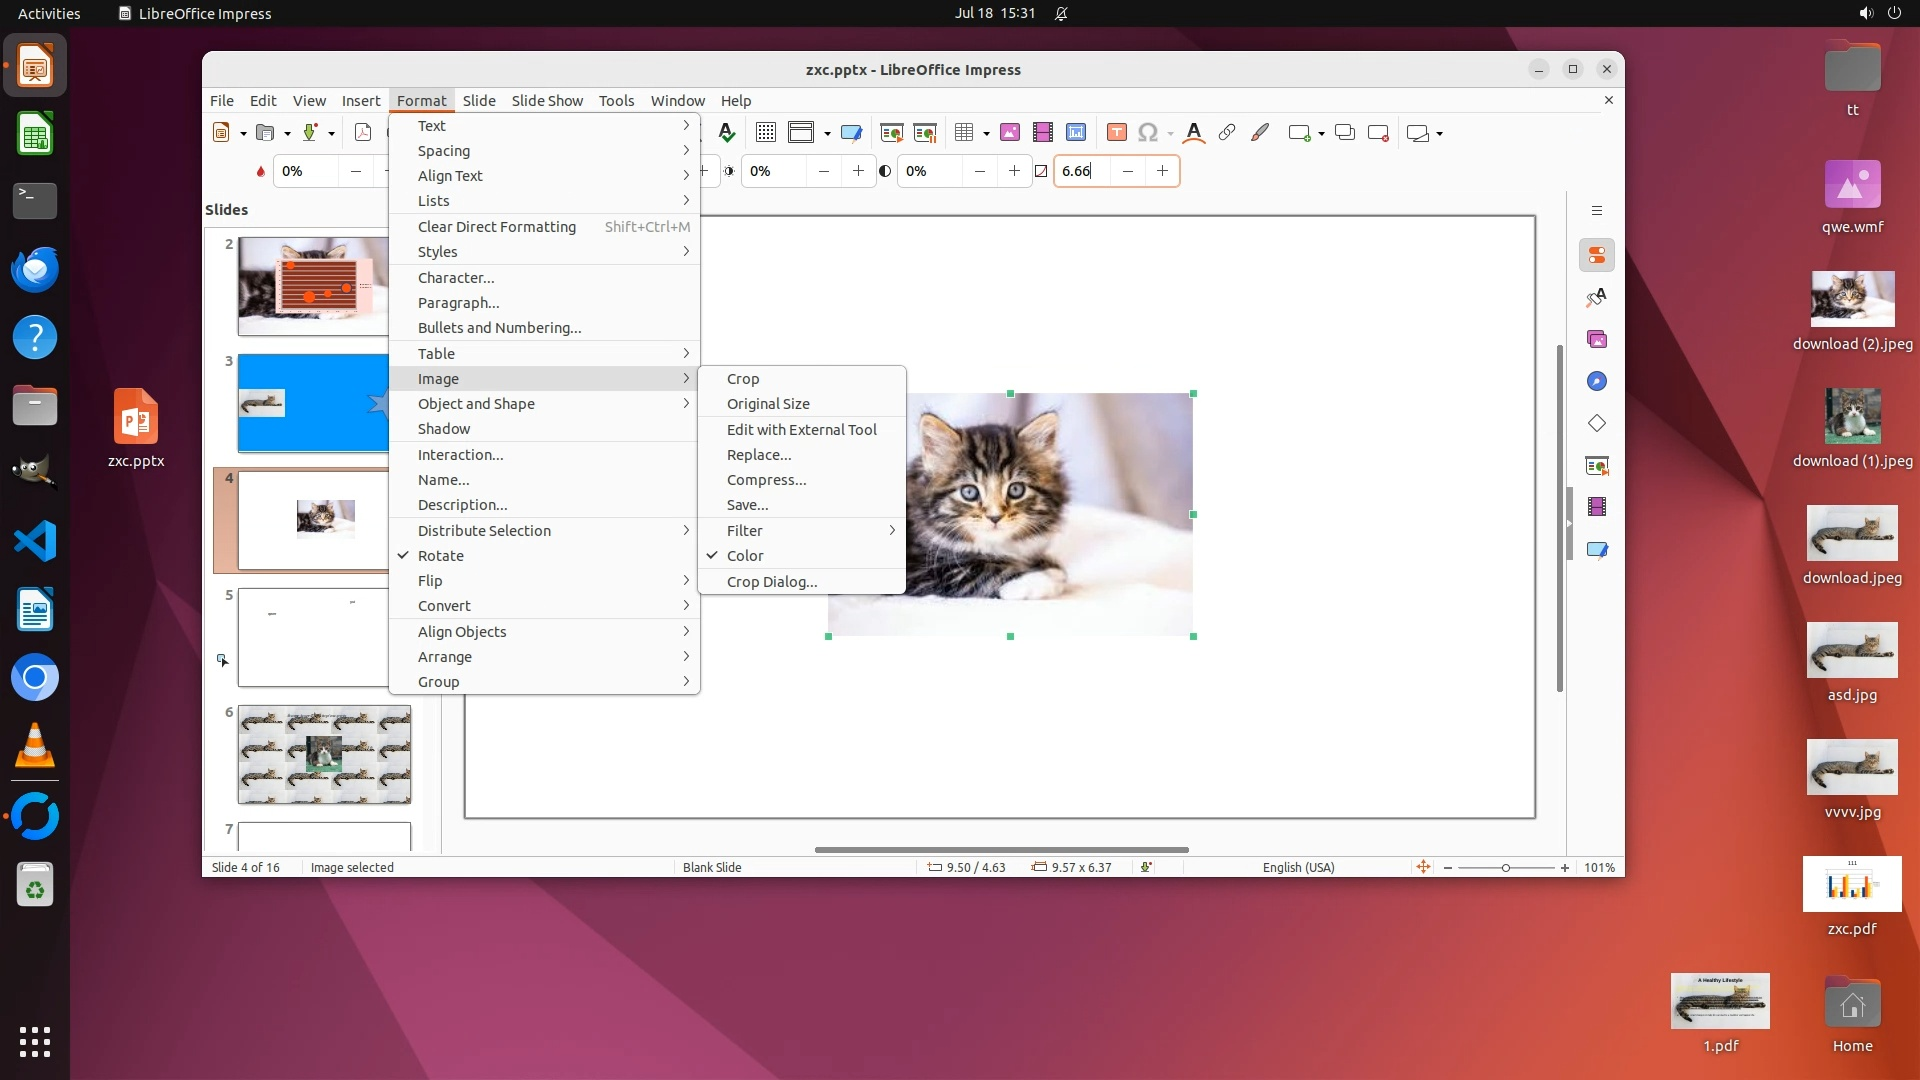Click the Insert Chart toolbar icon

pyautogui.click(x=1076, y=133)
